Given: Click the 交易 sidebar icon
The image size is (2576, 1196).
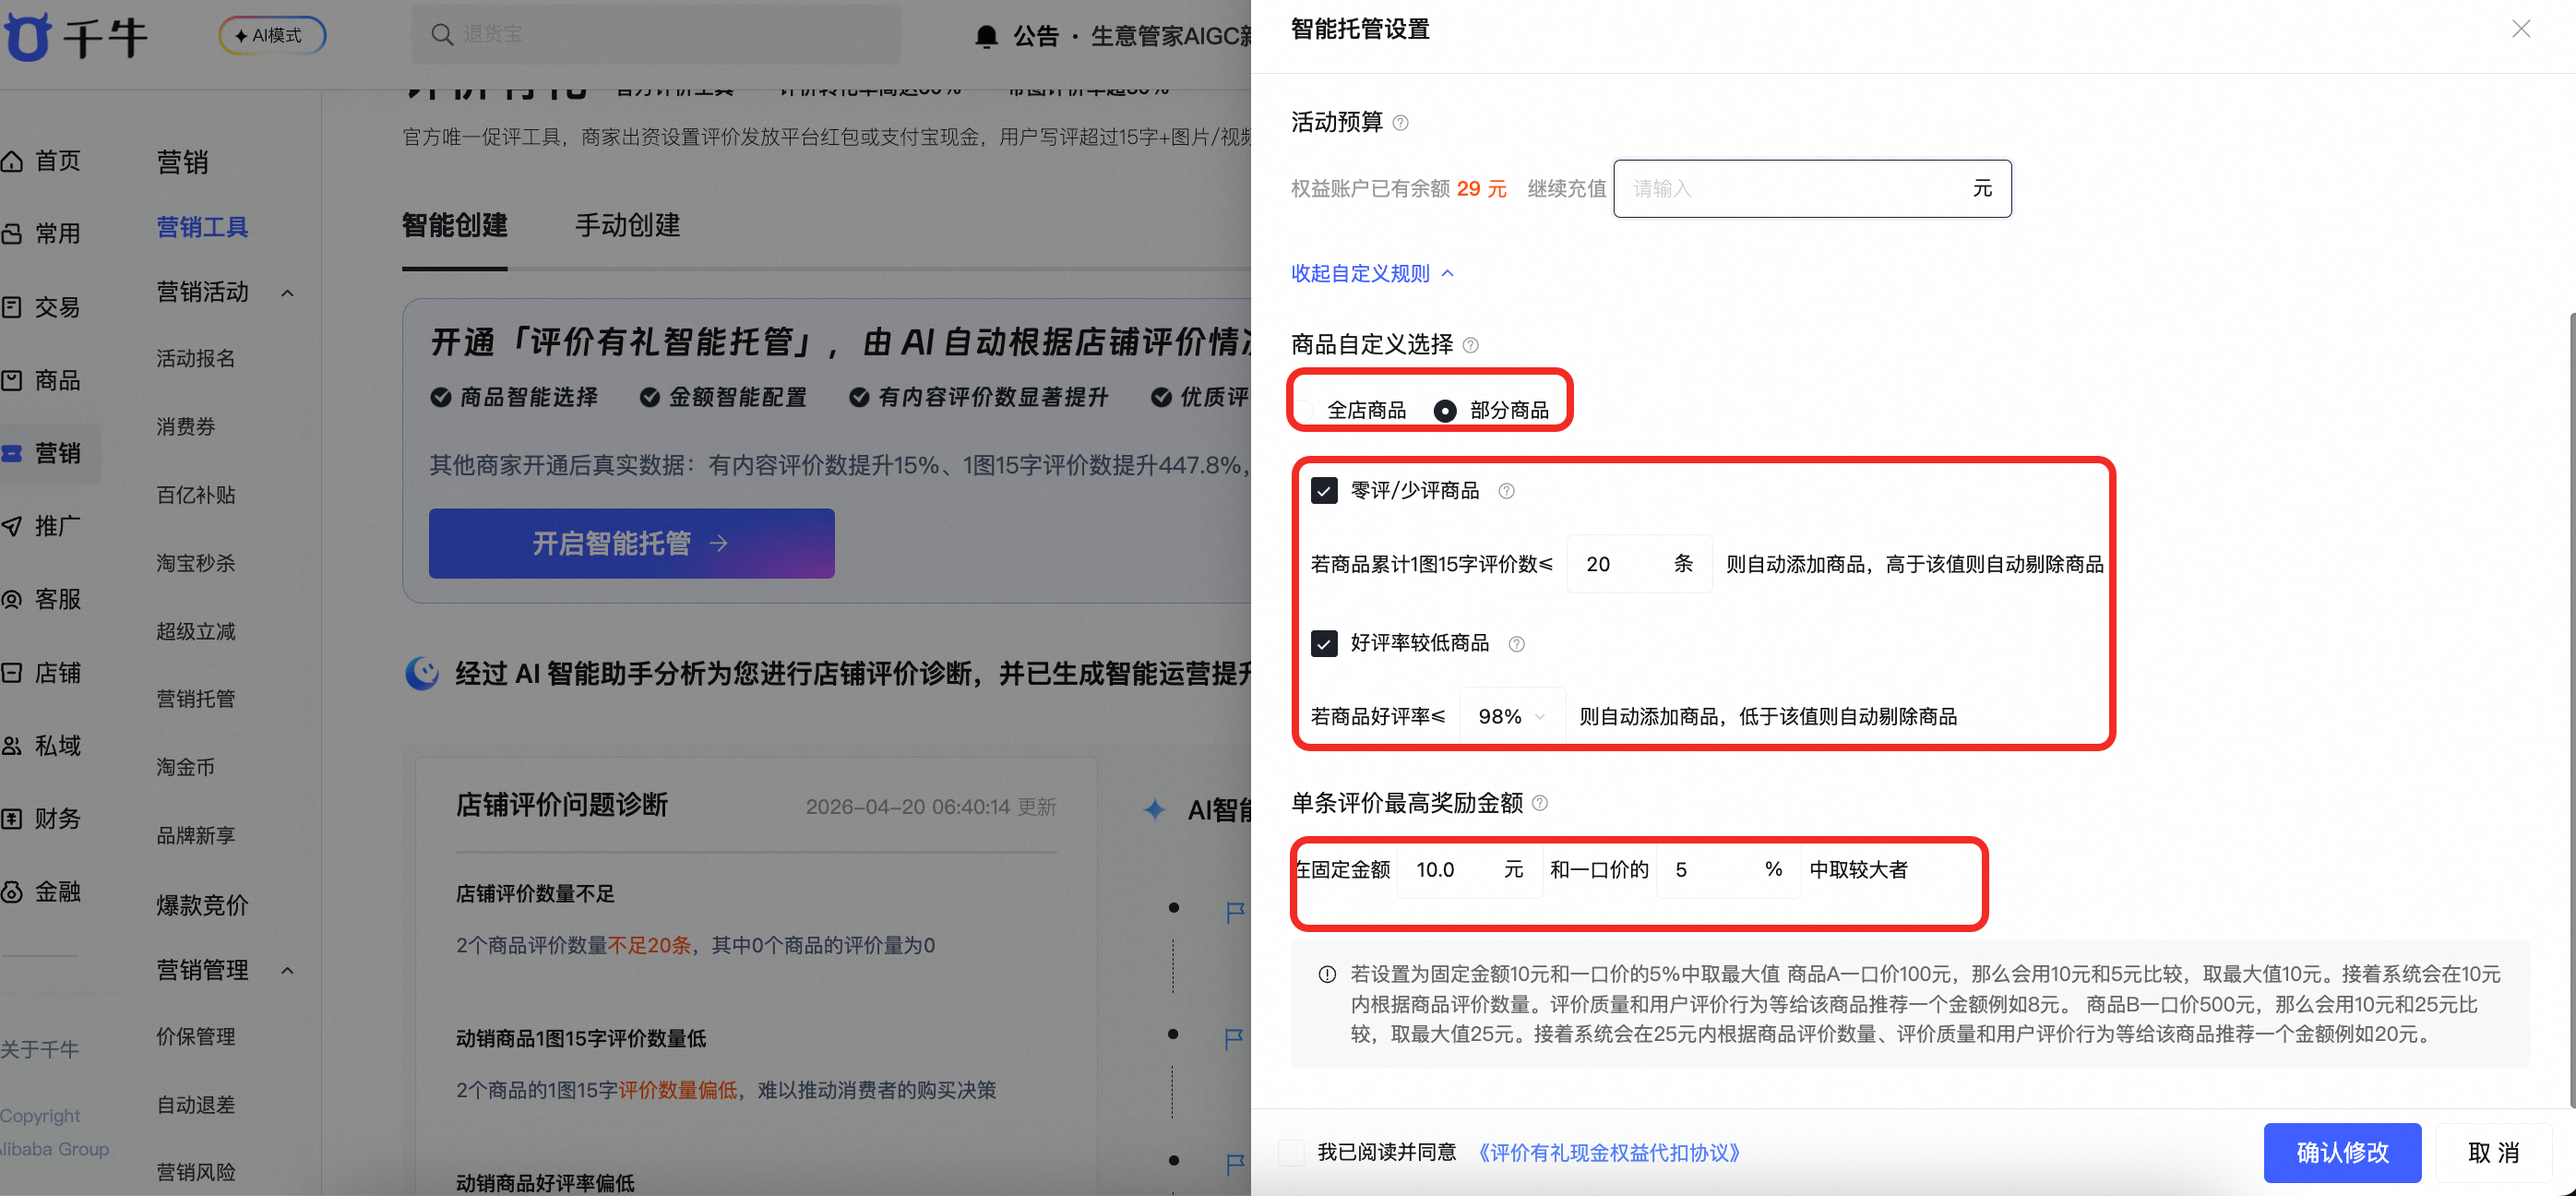Looking at the screenshot, I should click(12, 307).
